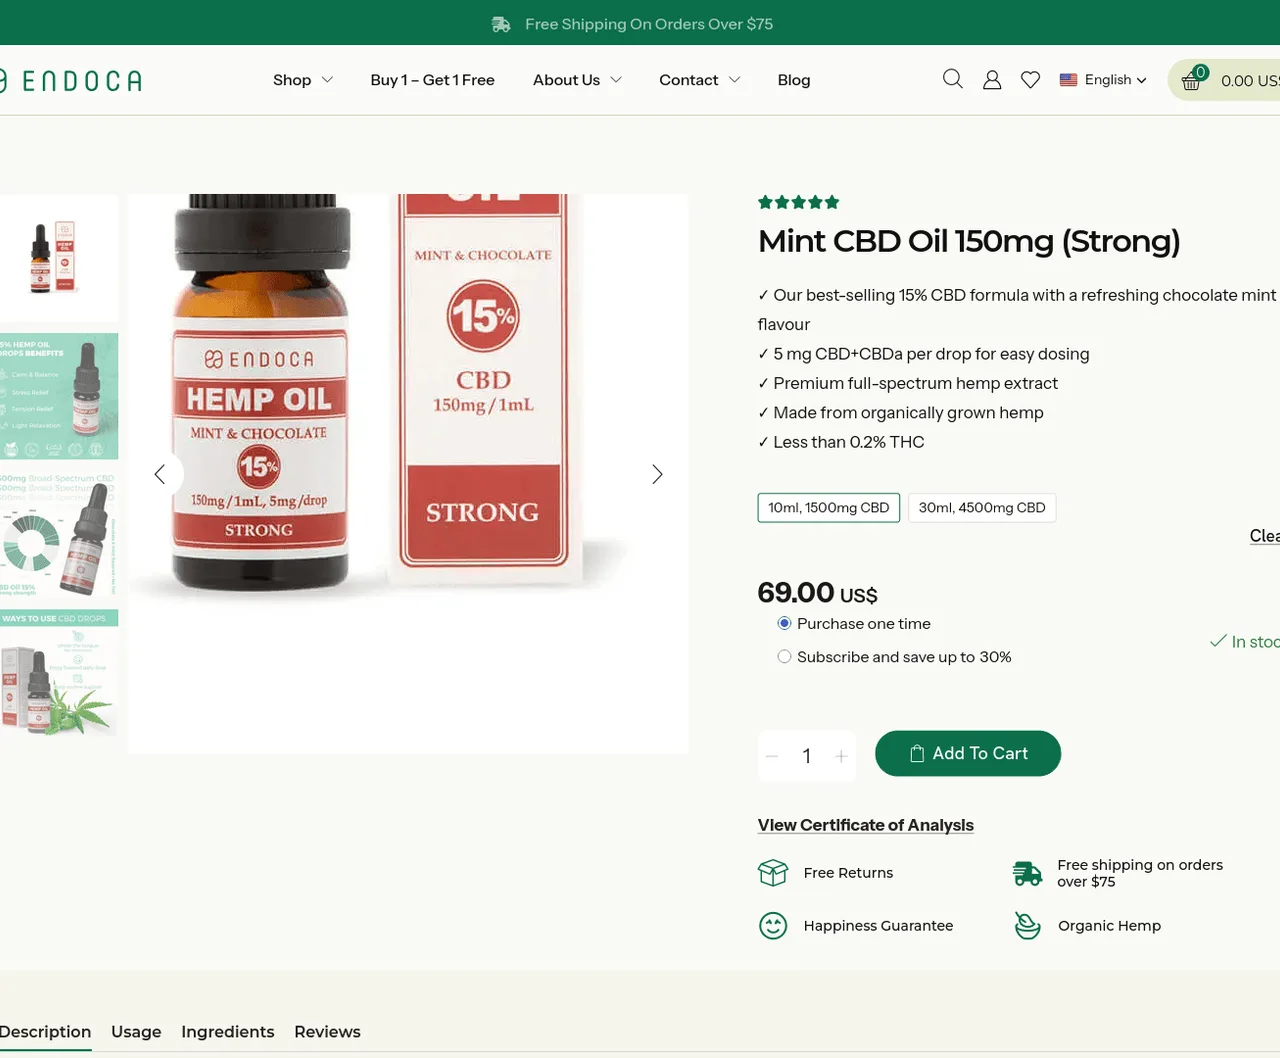Open the wishlist heart icon
The width and height of the screenshot is (1280, 1058).
point(1030,80)
